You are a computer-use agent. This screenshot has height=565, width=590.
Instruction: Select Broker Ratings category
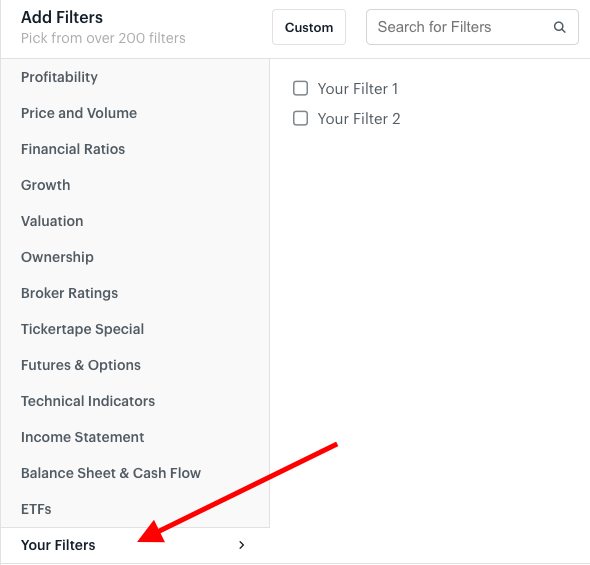click(69, 293)
